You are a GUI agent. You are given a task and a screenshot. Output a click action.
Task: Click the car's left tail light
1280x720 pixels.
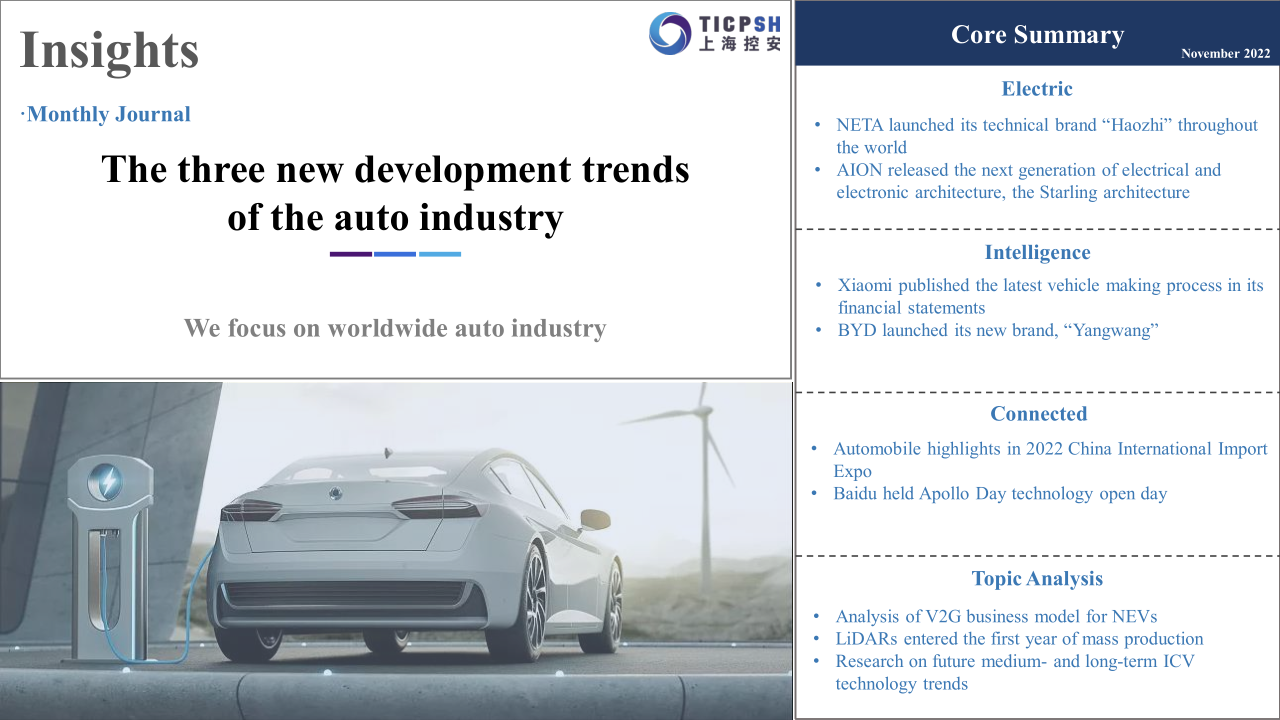(x=251, y=510)
